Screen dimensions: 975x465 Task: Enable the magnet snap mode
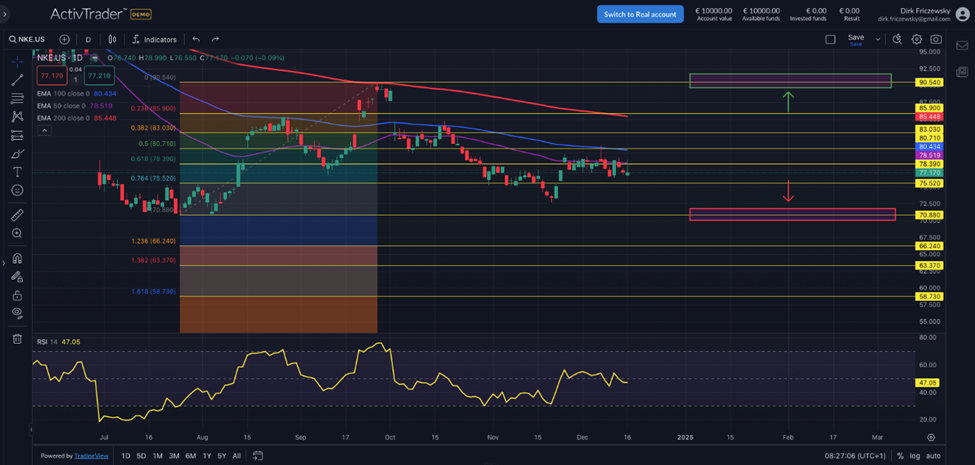[x=17, y=259]
